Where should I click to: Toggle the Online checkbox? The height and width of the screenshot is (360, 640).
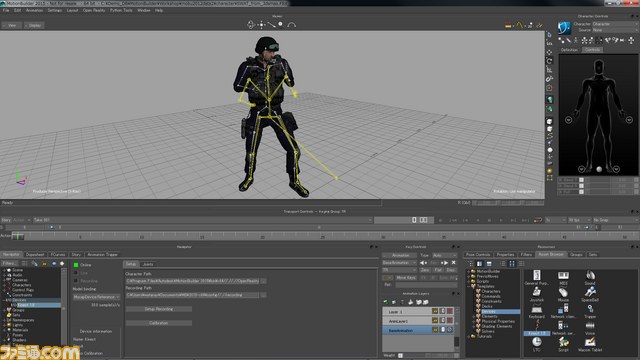coord(76,265)
